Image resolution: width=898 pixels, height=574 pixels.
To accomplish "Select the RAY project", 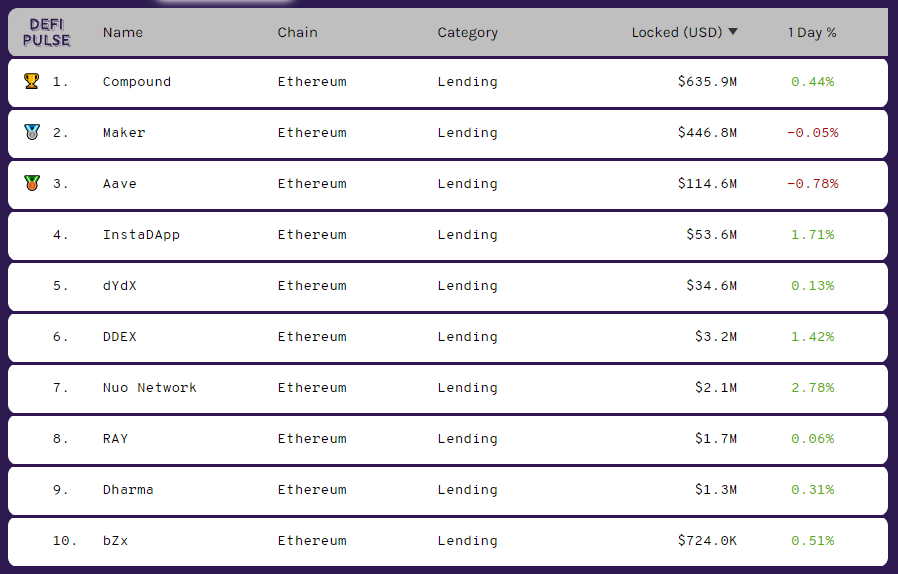I will [x=116, y=439].
